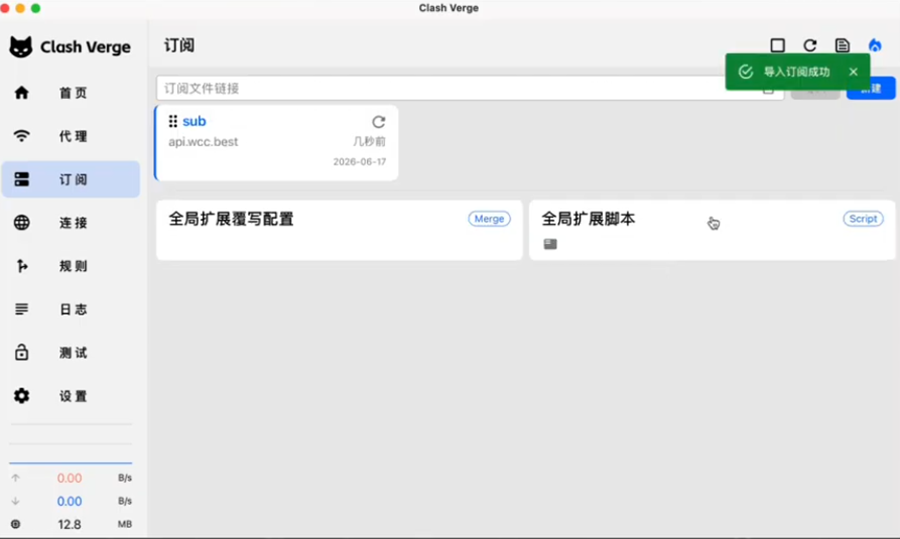Click the square icon in top toolbar
900x539 pixels.
778,45
